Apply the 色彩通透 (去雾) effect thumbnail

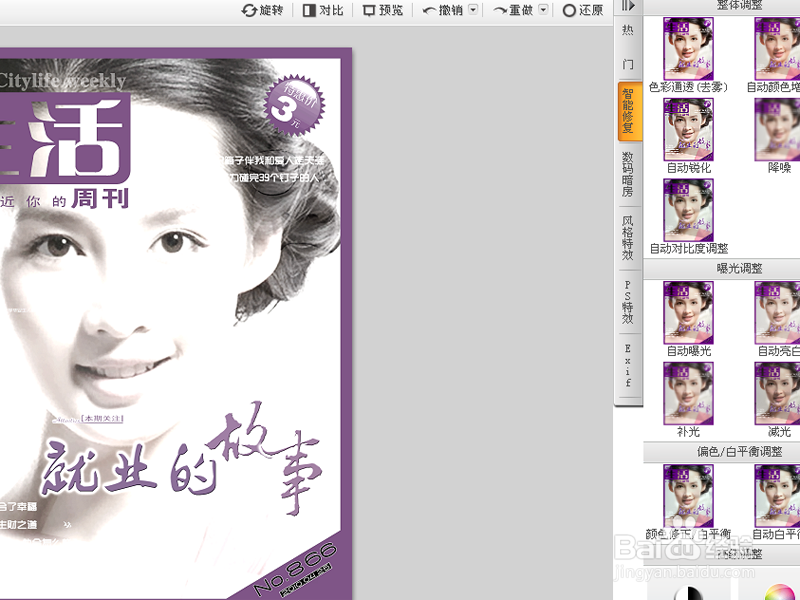pos(688,48)
